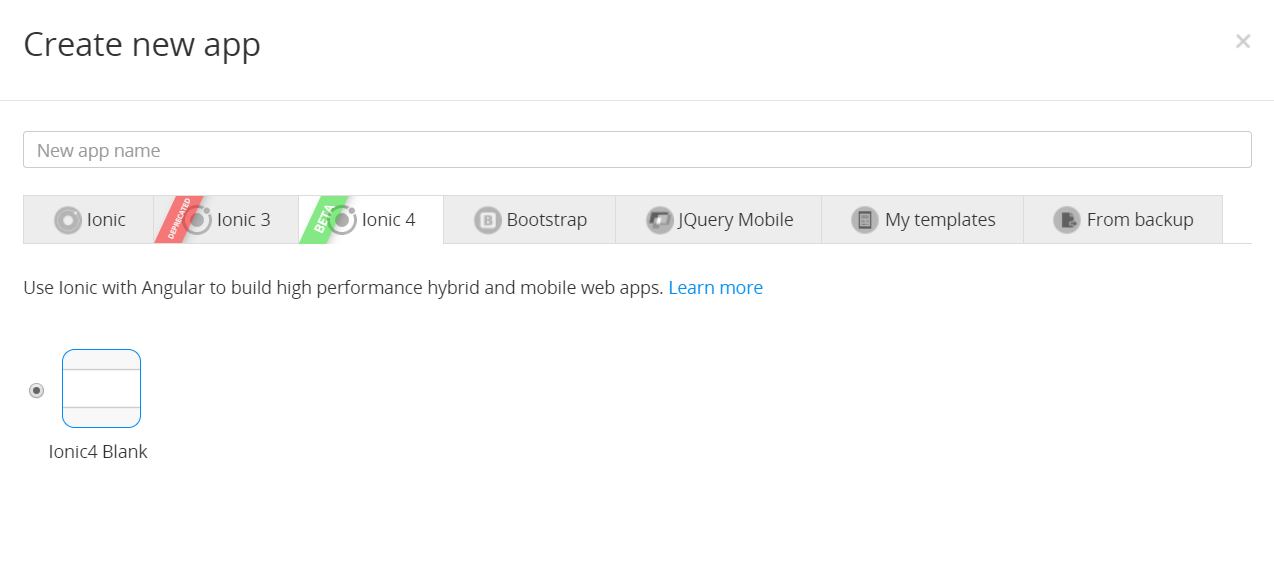Open the From backup tab

1123,220
